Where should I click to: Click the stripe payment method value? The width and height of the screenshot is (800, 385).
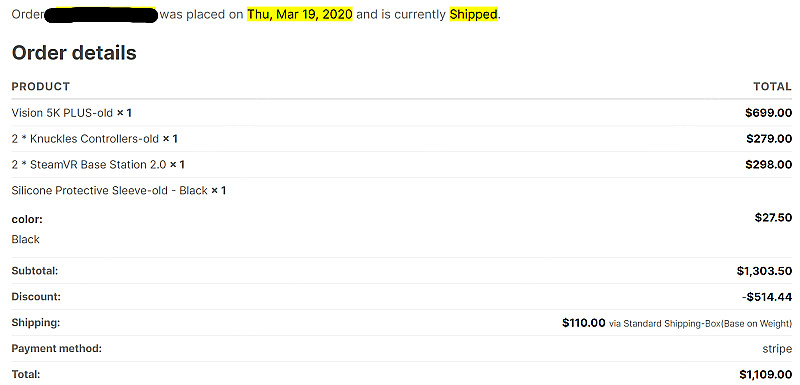[777, 349]
